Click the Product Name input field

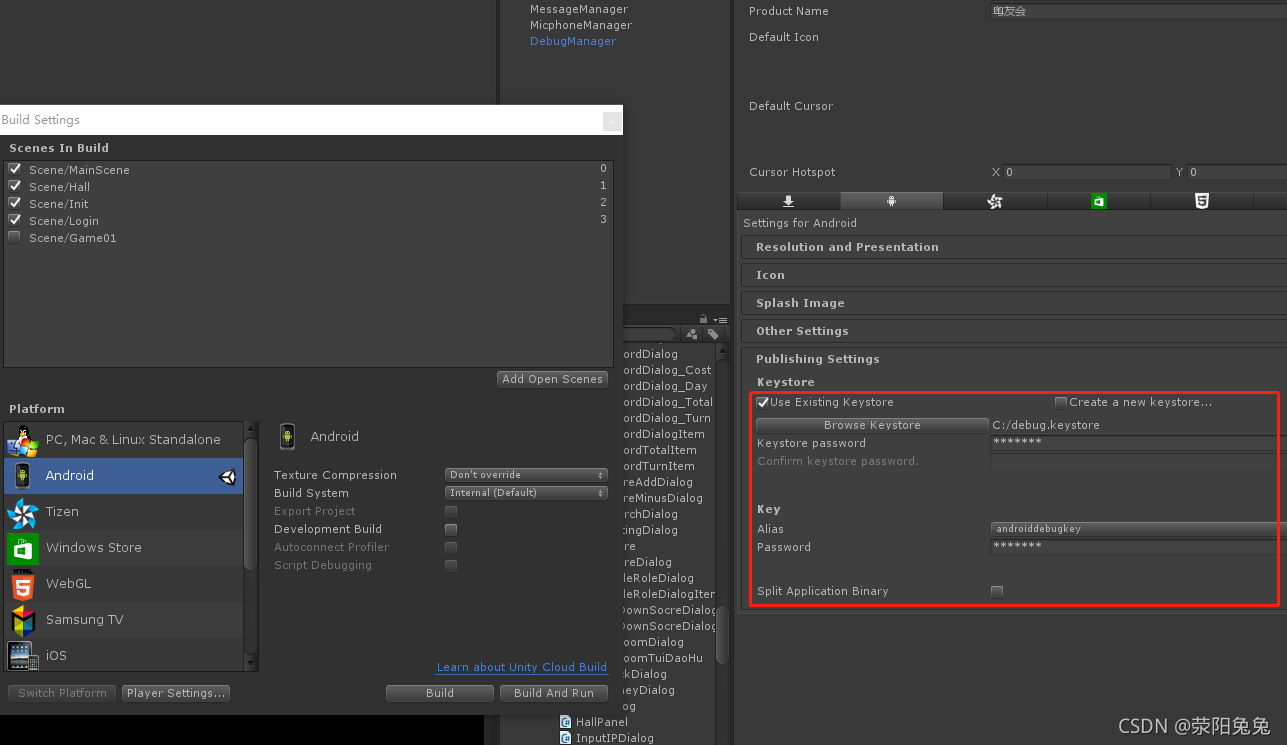(x=1139, y=11)
